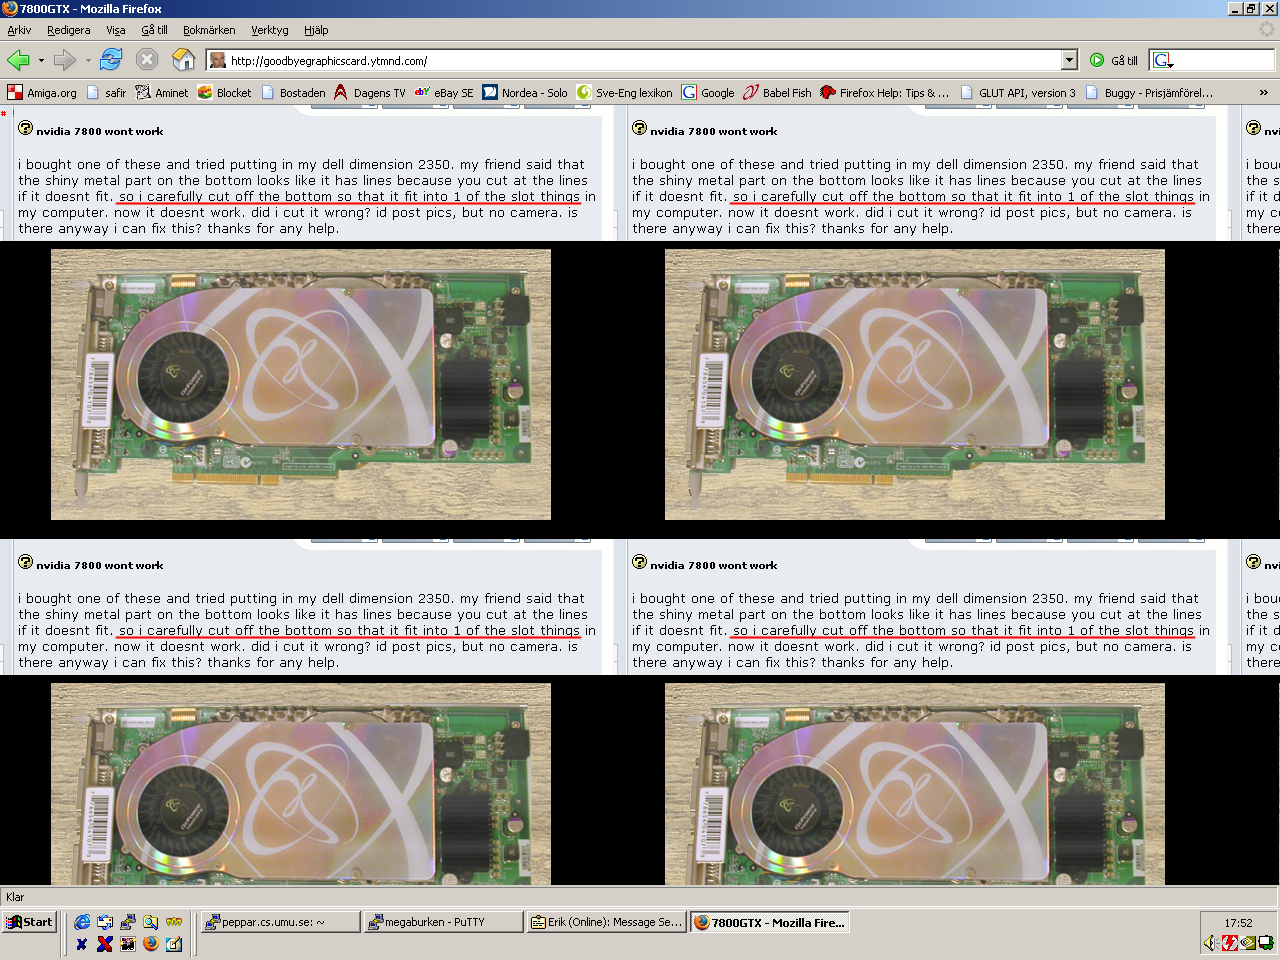
Task: Click the gray Forward arrow button
Action: [x=65, y=60]
